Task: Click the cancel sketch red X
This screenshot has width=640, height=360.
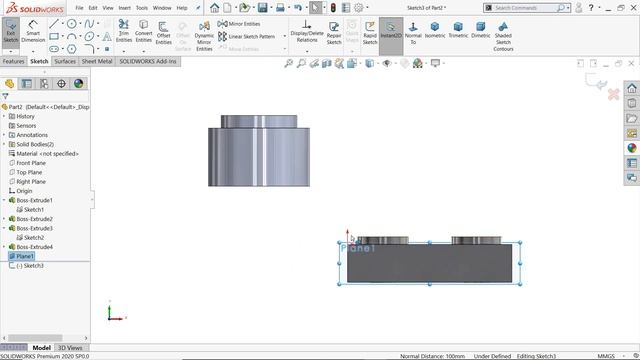Action: (613, 95)
